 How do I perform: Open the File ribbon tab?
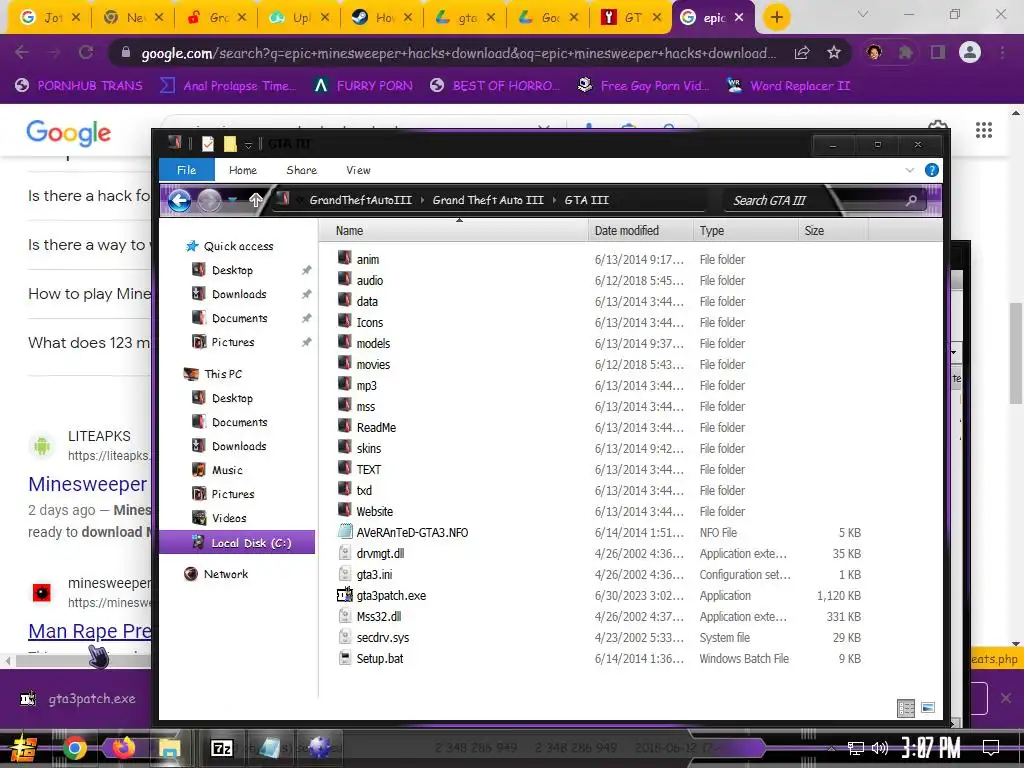point(187,170)
